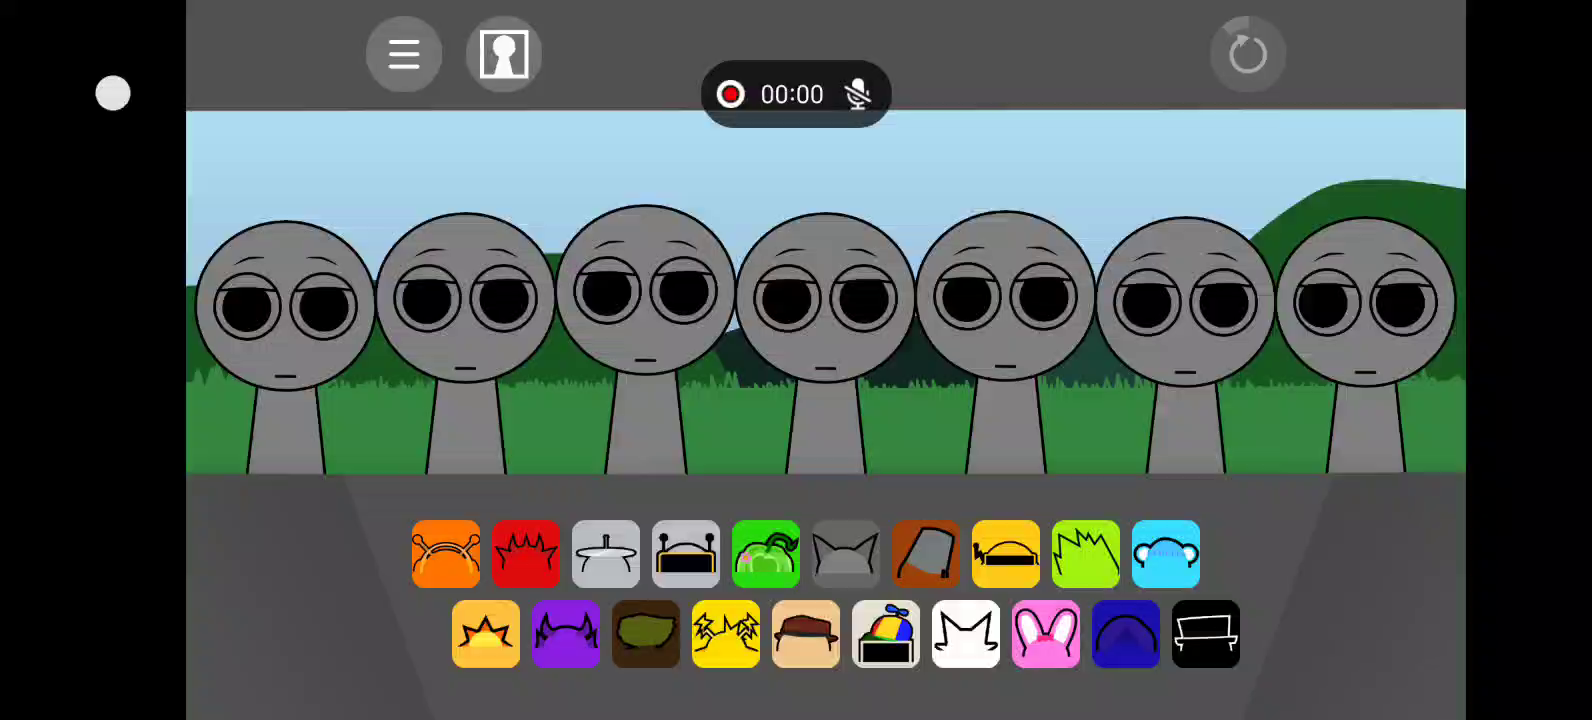Toggle the muted microphone icon

point(858,94)
